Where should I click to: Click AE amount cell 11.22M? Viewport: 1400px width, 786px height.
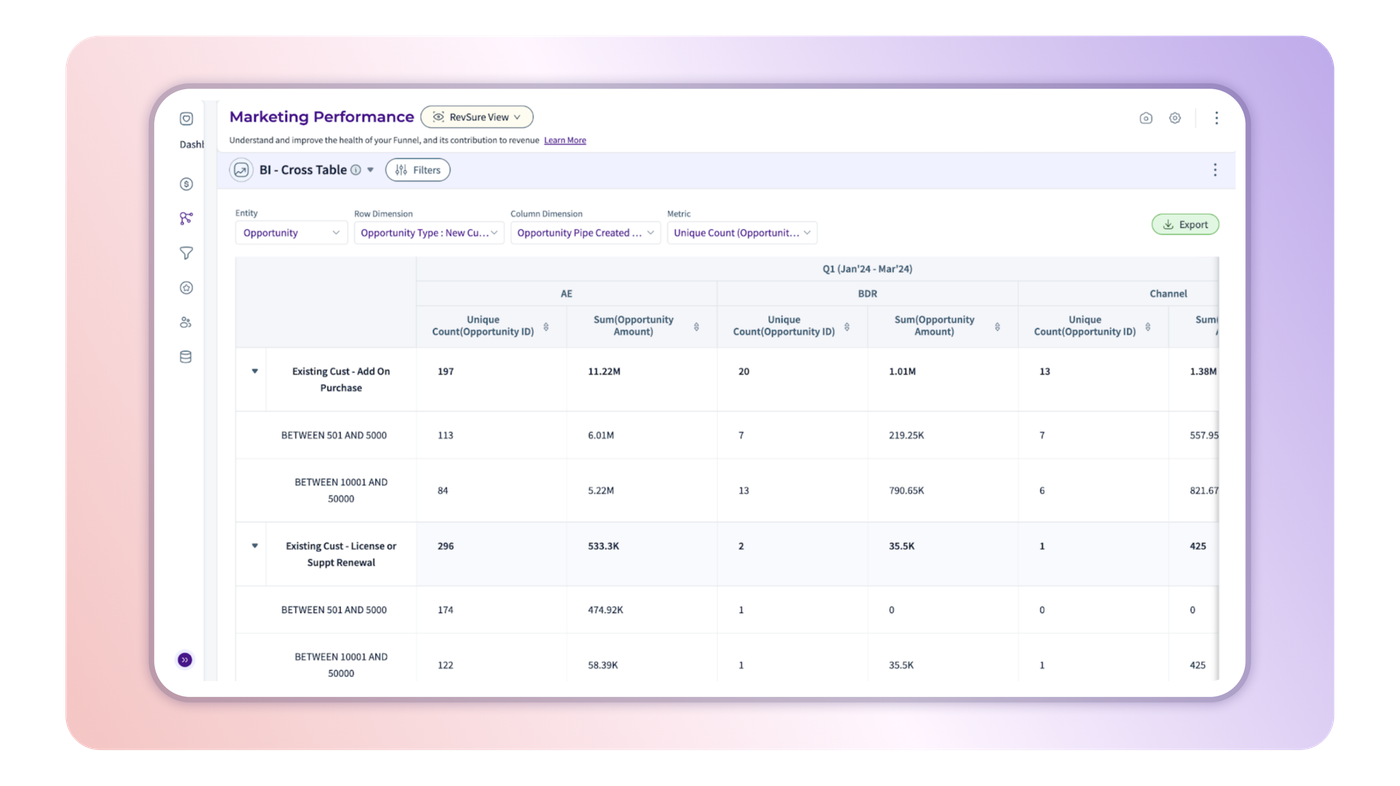(605, 371)
